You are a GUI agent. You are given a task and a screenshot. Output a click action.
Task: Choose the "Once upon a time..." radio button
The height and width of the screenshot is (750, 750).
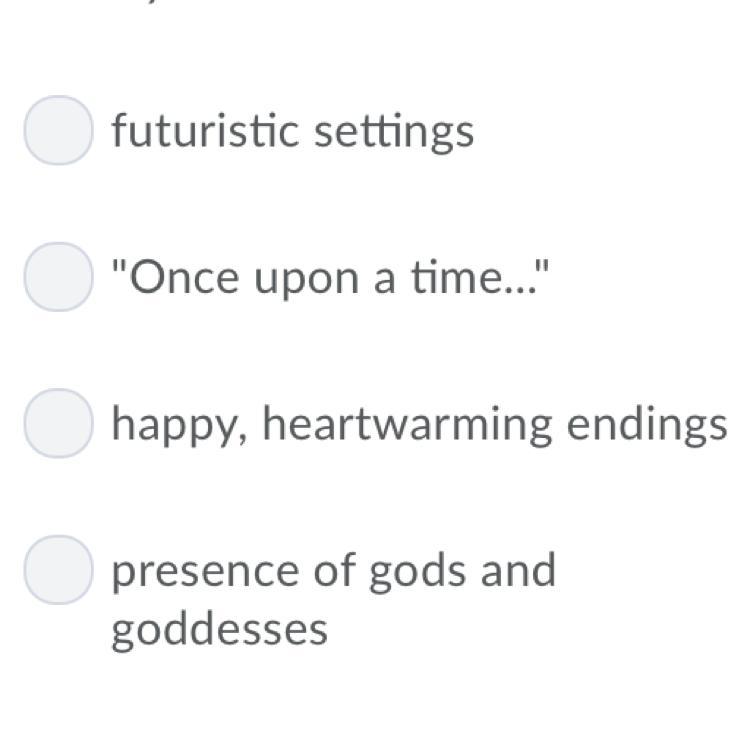pos(59,277)
